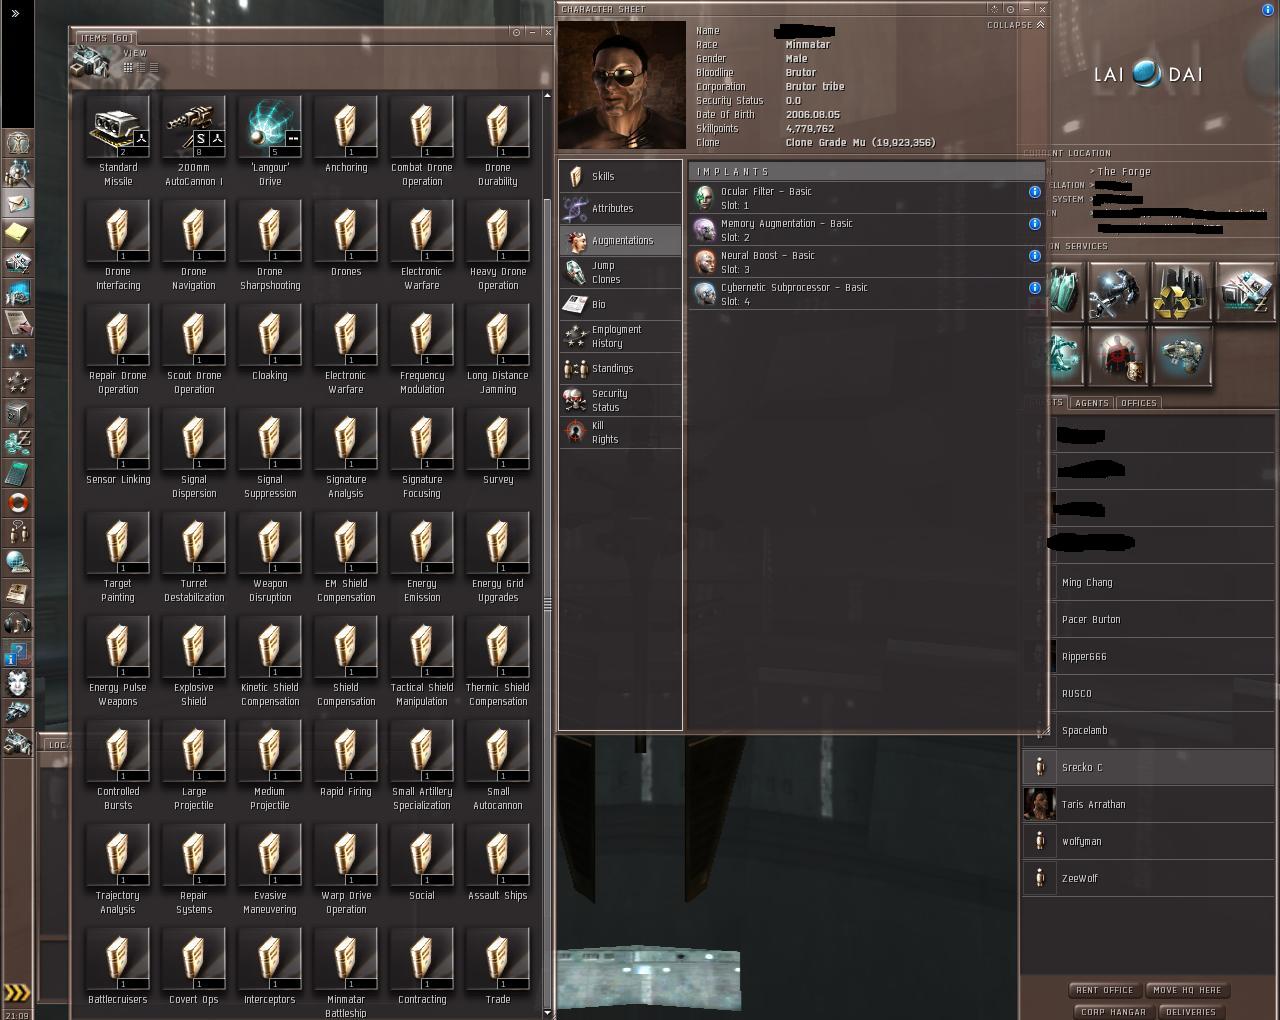The image size is (1280, 1020).
Task: Select guest ZeeWolf in the list
Action: pyautogui.click(x=1149, y=879)
